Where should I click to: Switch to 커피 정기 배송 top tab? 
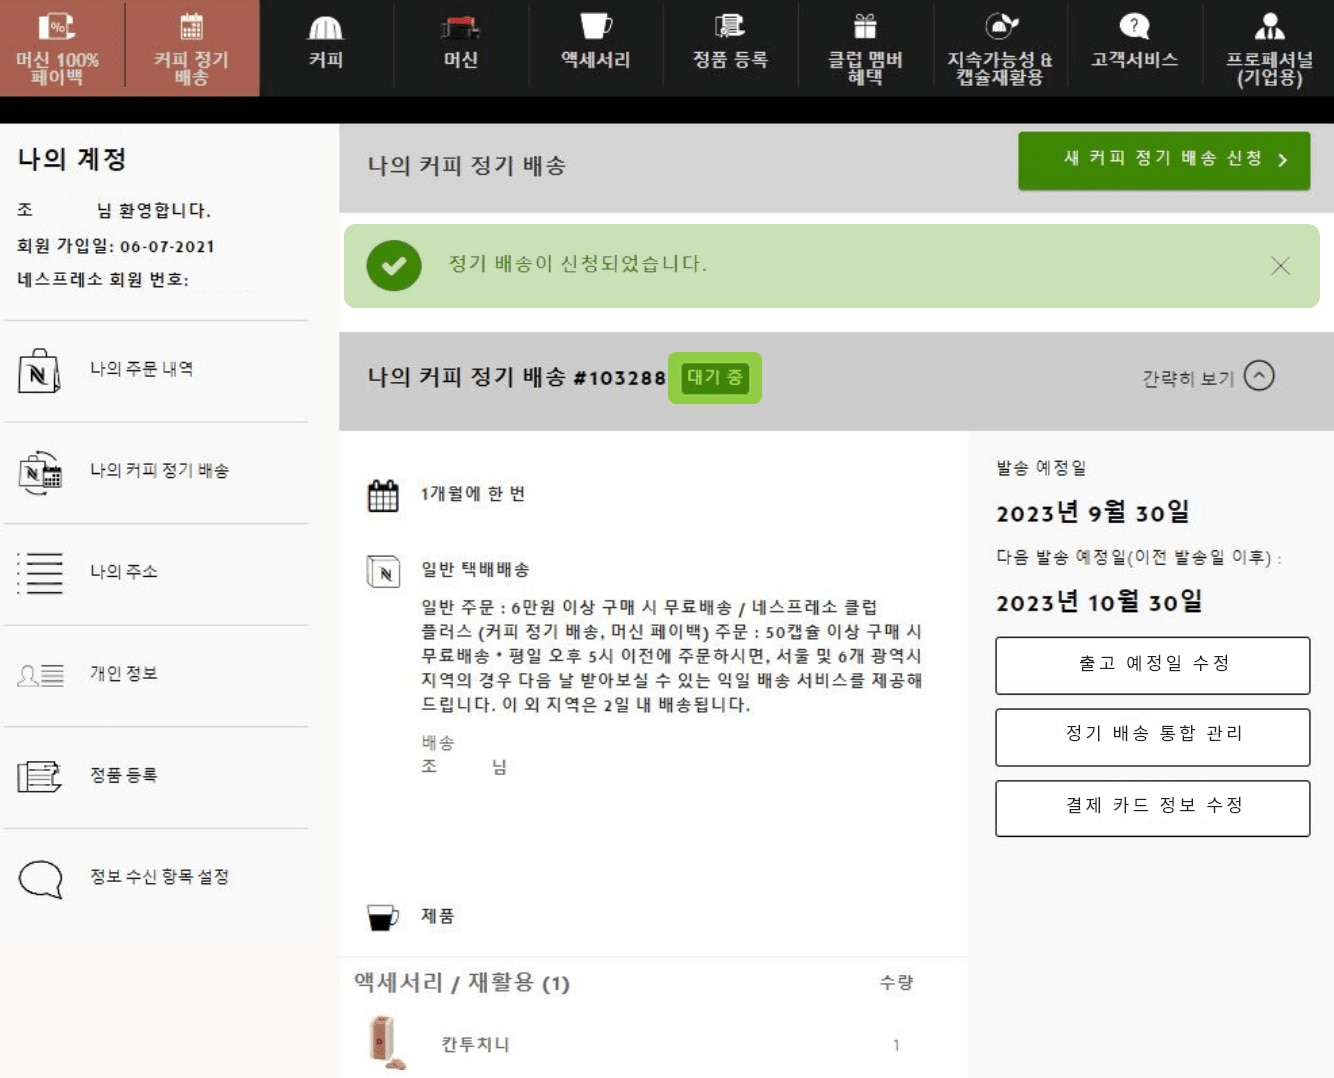pyautogui.click(x=191, y=48)
